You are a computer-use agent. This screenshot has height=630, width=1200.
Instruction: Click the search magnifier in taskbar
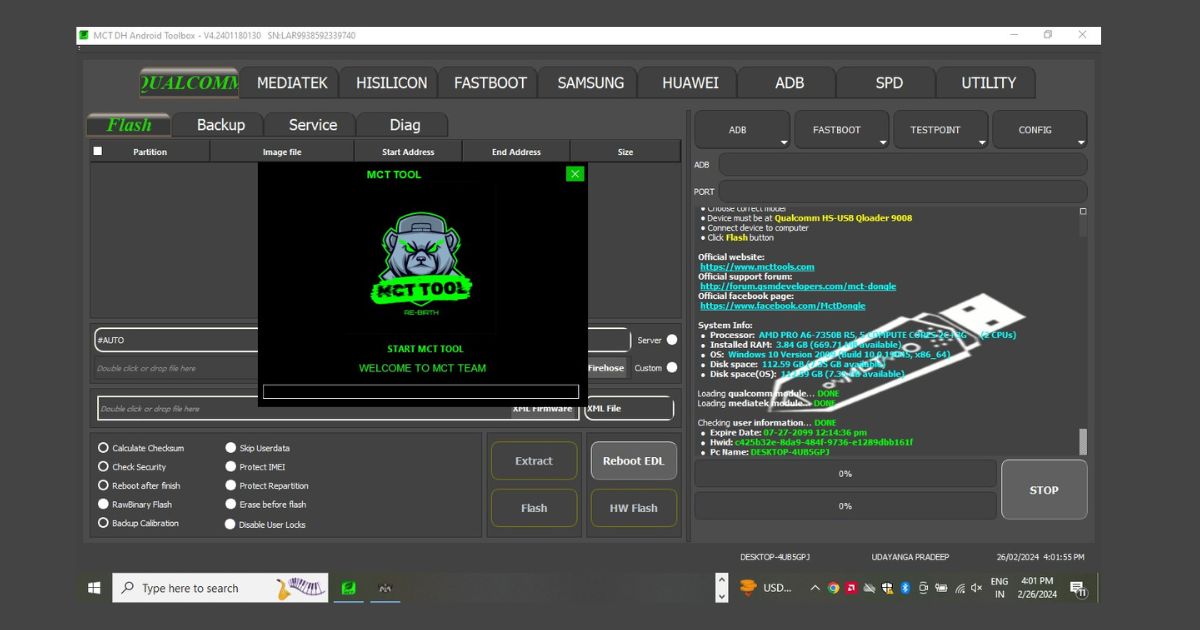click(x=128, y=588)
